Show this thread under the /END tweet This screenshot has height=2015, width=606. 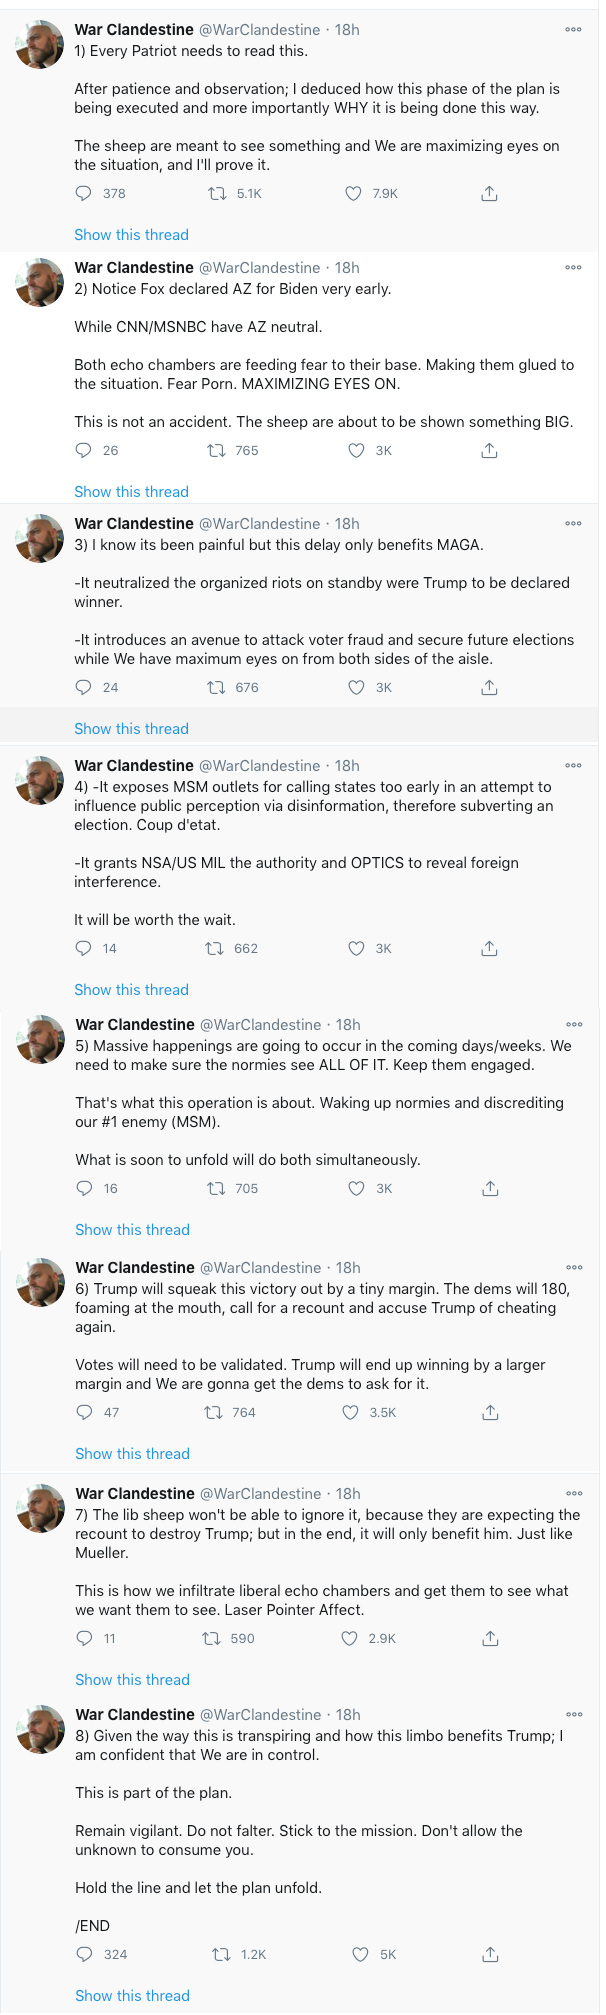[132, 1996]
